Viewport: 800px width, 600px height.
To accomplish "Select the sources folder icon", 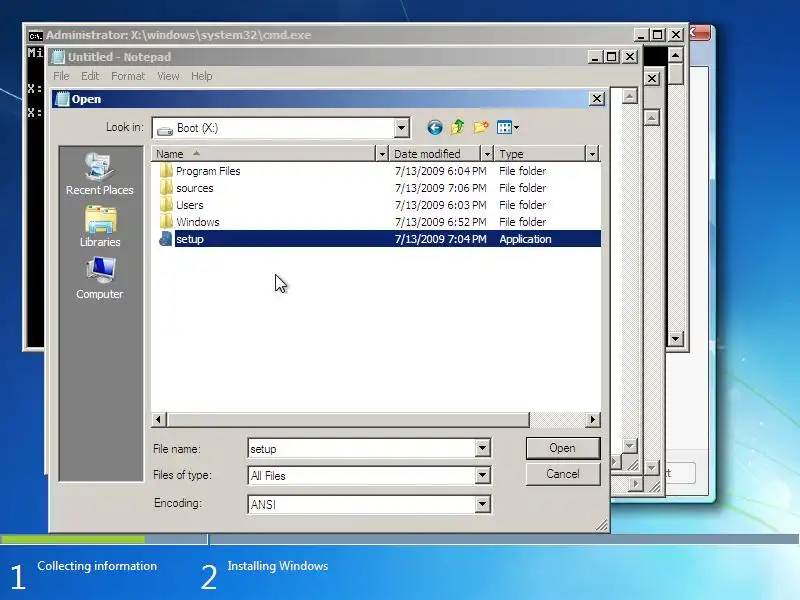I will (x=166, y=188).
